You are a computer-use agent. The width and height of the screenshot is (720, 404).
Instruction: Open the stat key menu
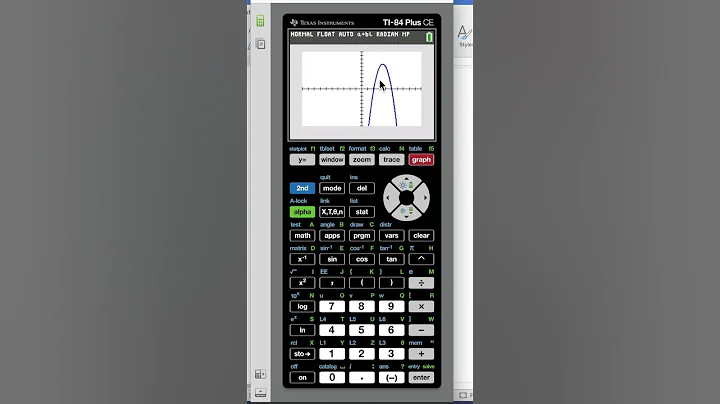point(362,212)
